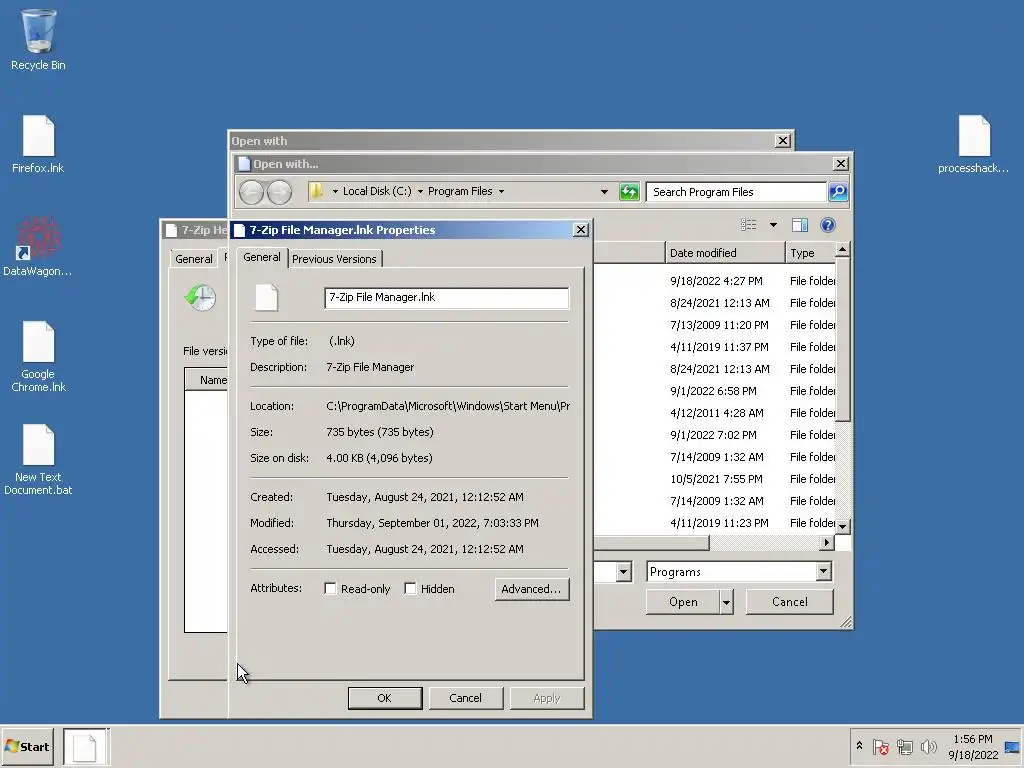Open the address bar history dropdown

604,191
